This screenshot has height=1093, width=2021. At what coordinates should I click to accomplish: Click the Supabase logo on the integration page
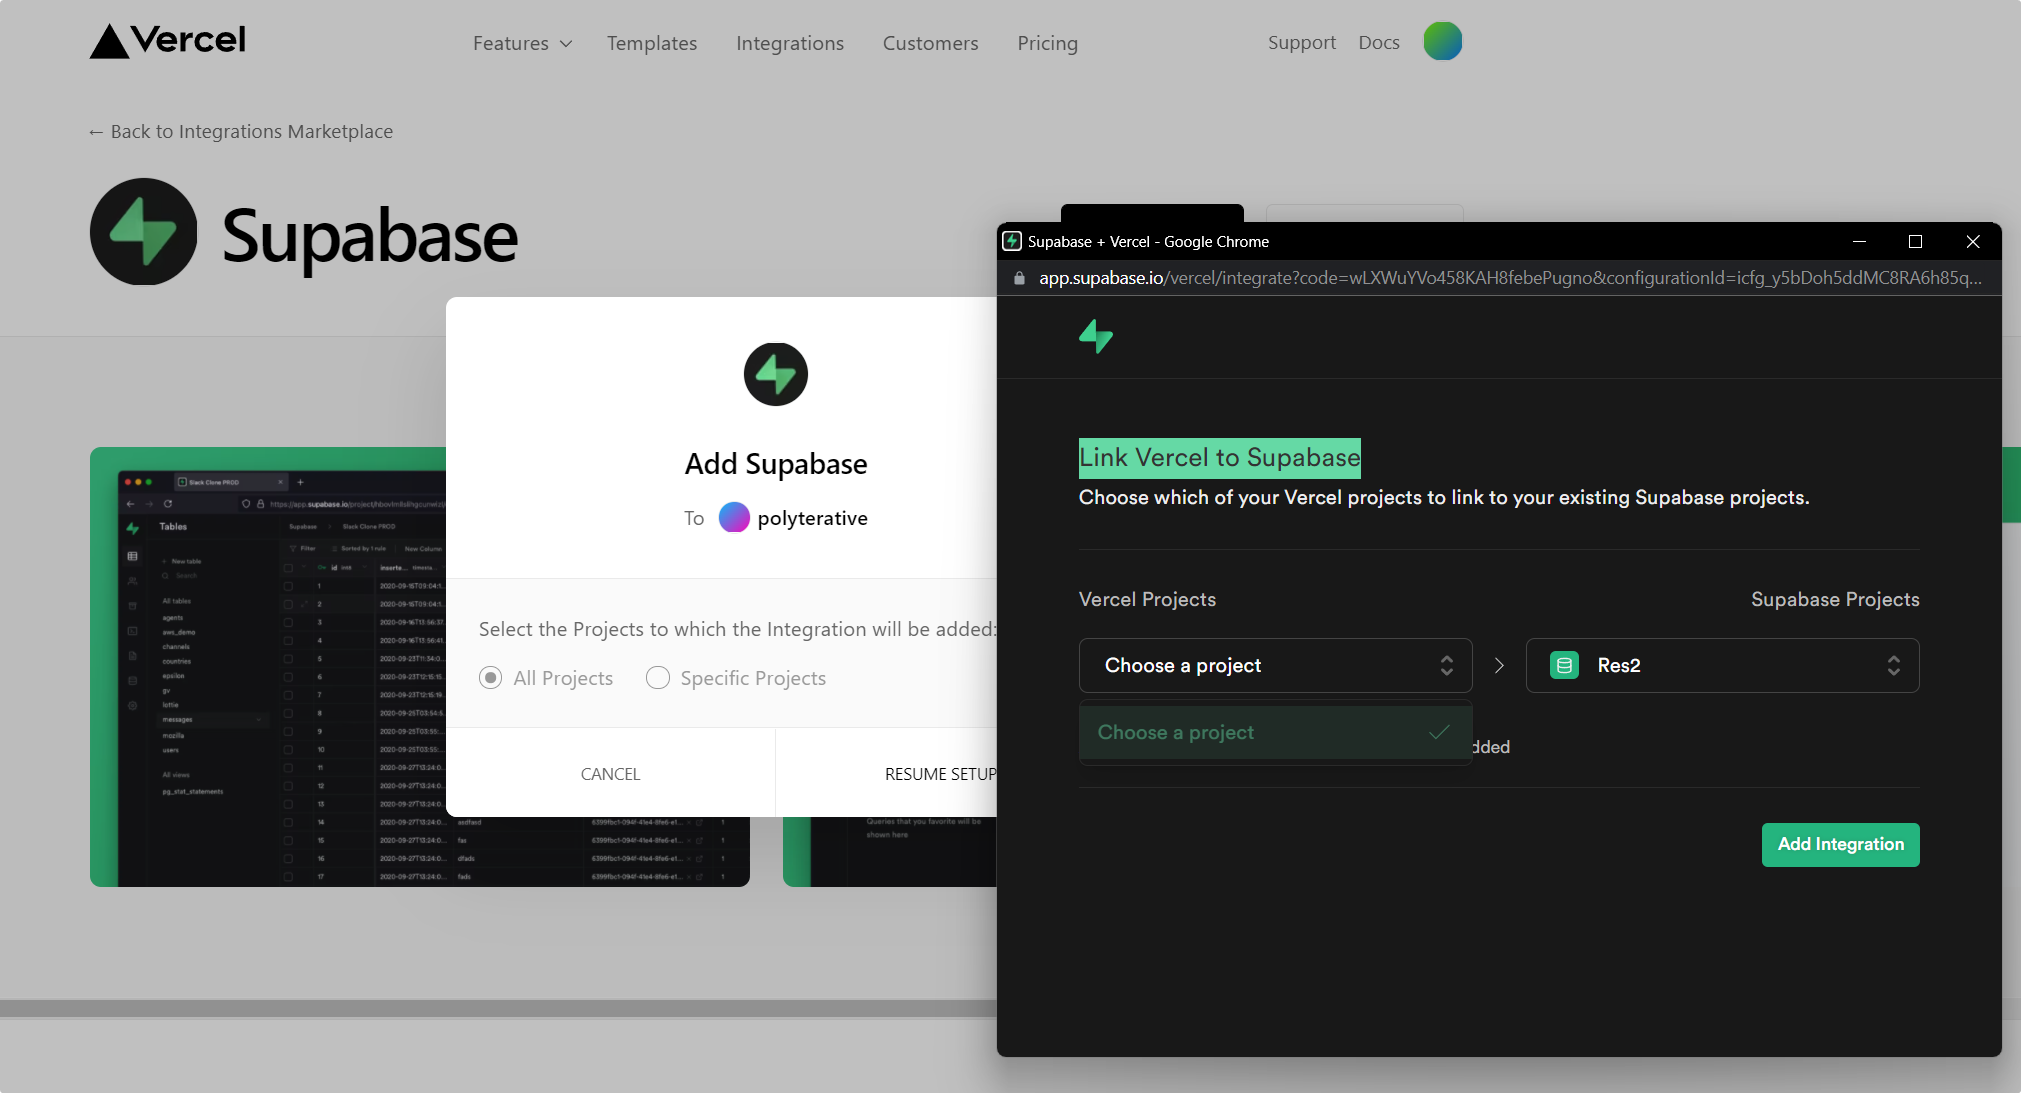click(144, 232)
